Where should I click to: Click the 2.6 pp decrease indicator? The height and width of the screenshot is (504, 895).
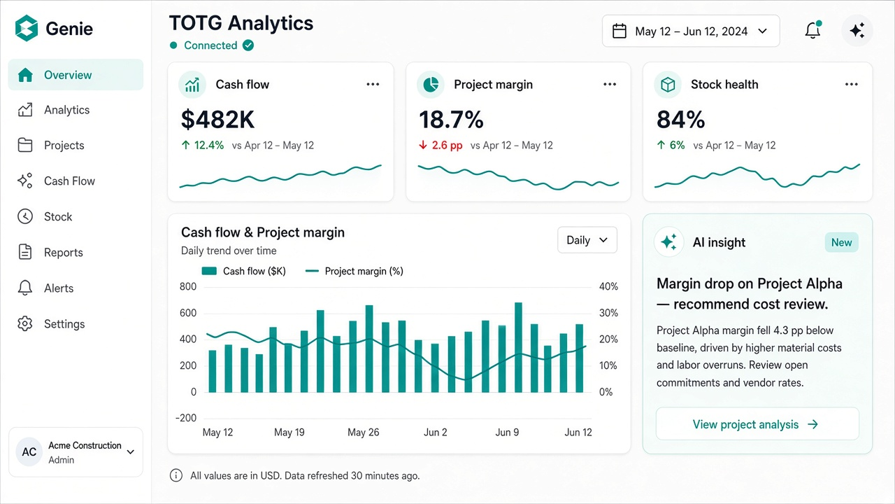440,145
